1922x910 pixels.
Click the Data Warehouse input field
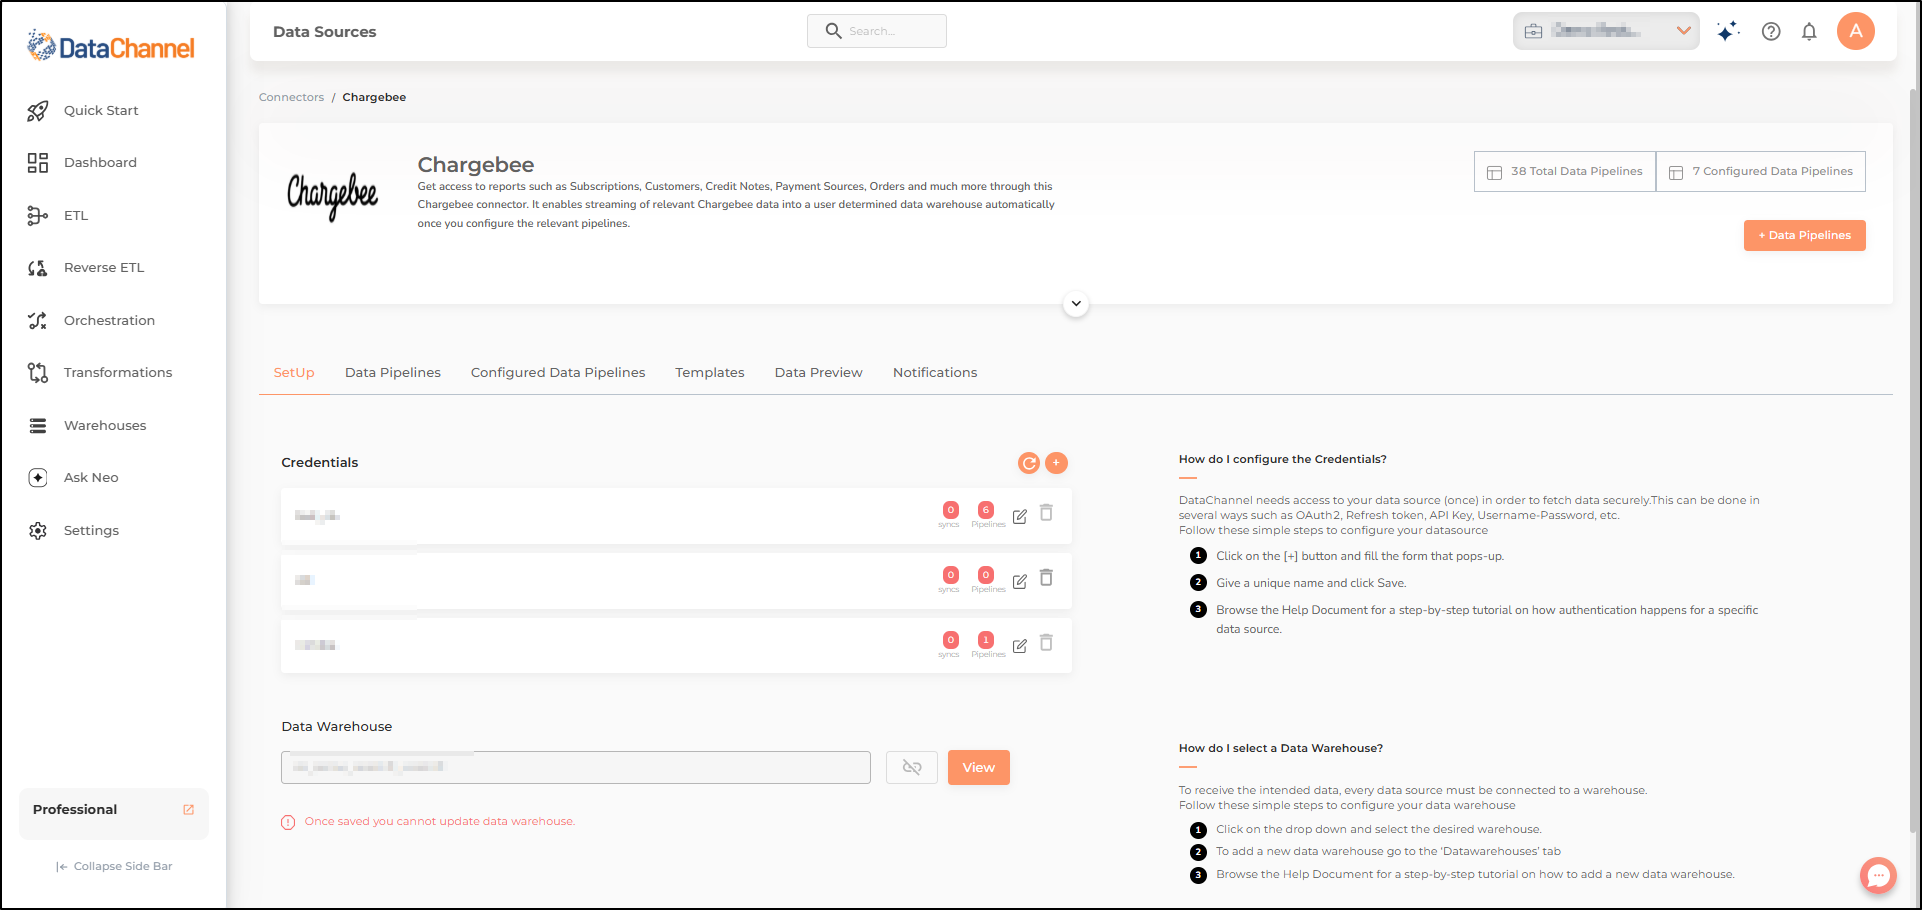tap(576, 768)
